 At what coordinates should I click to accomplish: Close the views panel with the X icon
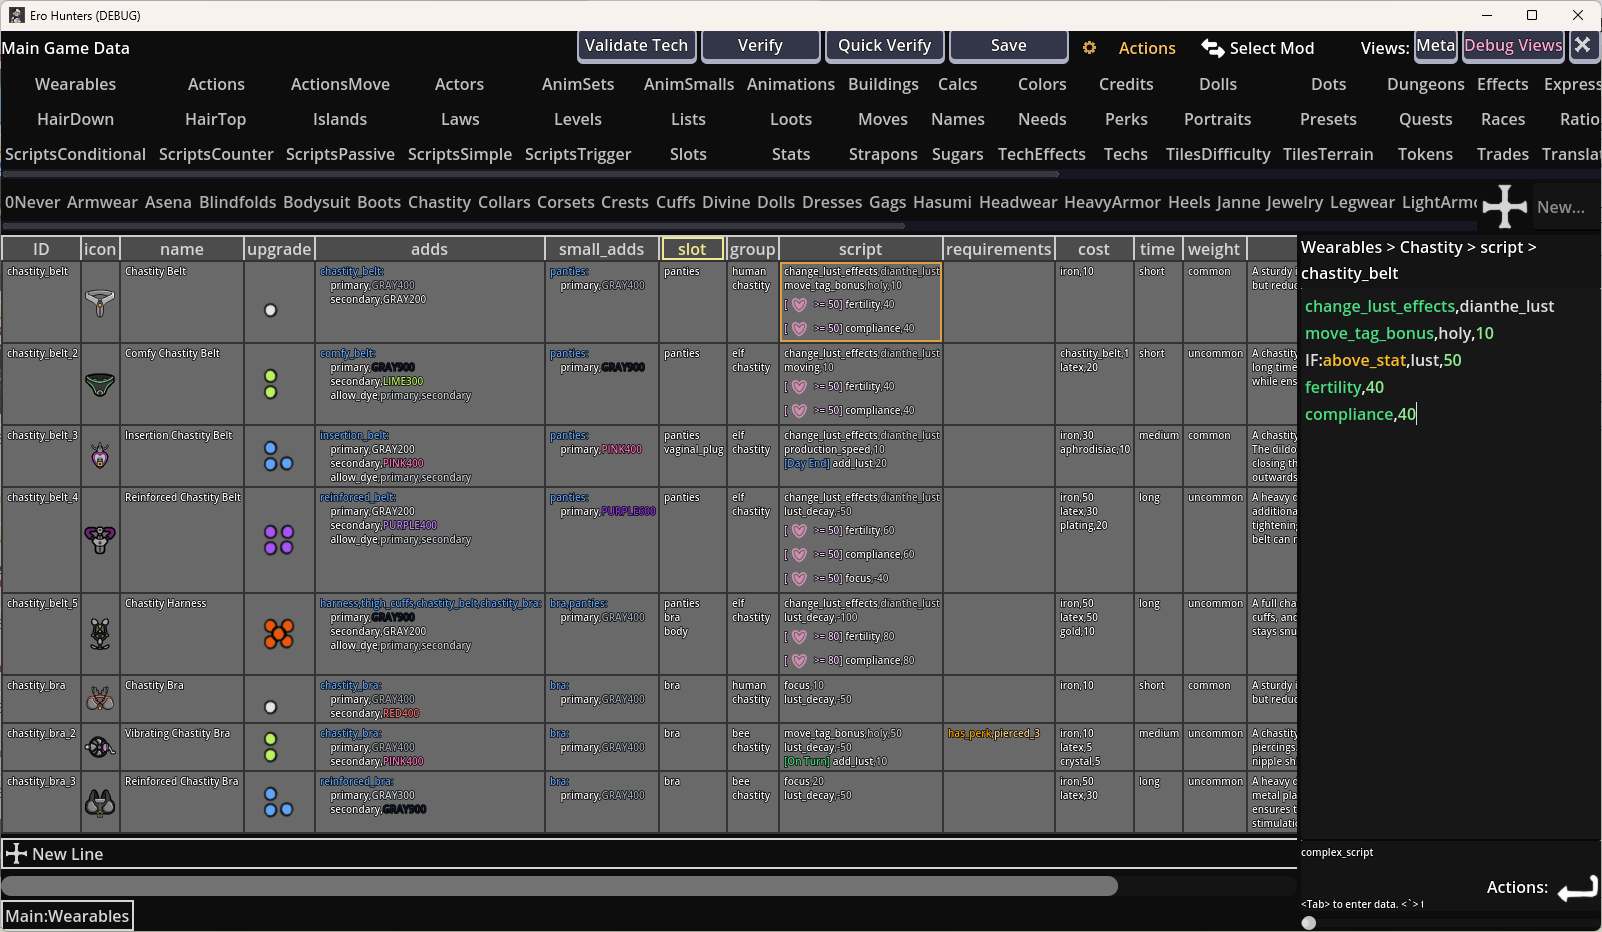[x=1582, y=46]
